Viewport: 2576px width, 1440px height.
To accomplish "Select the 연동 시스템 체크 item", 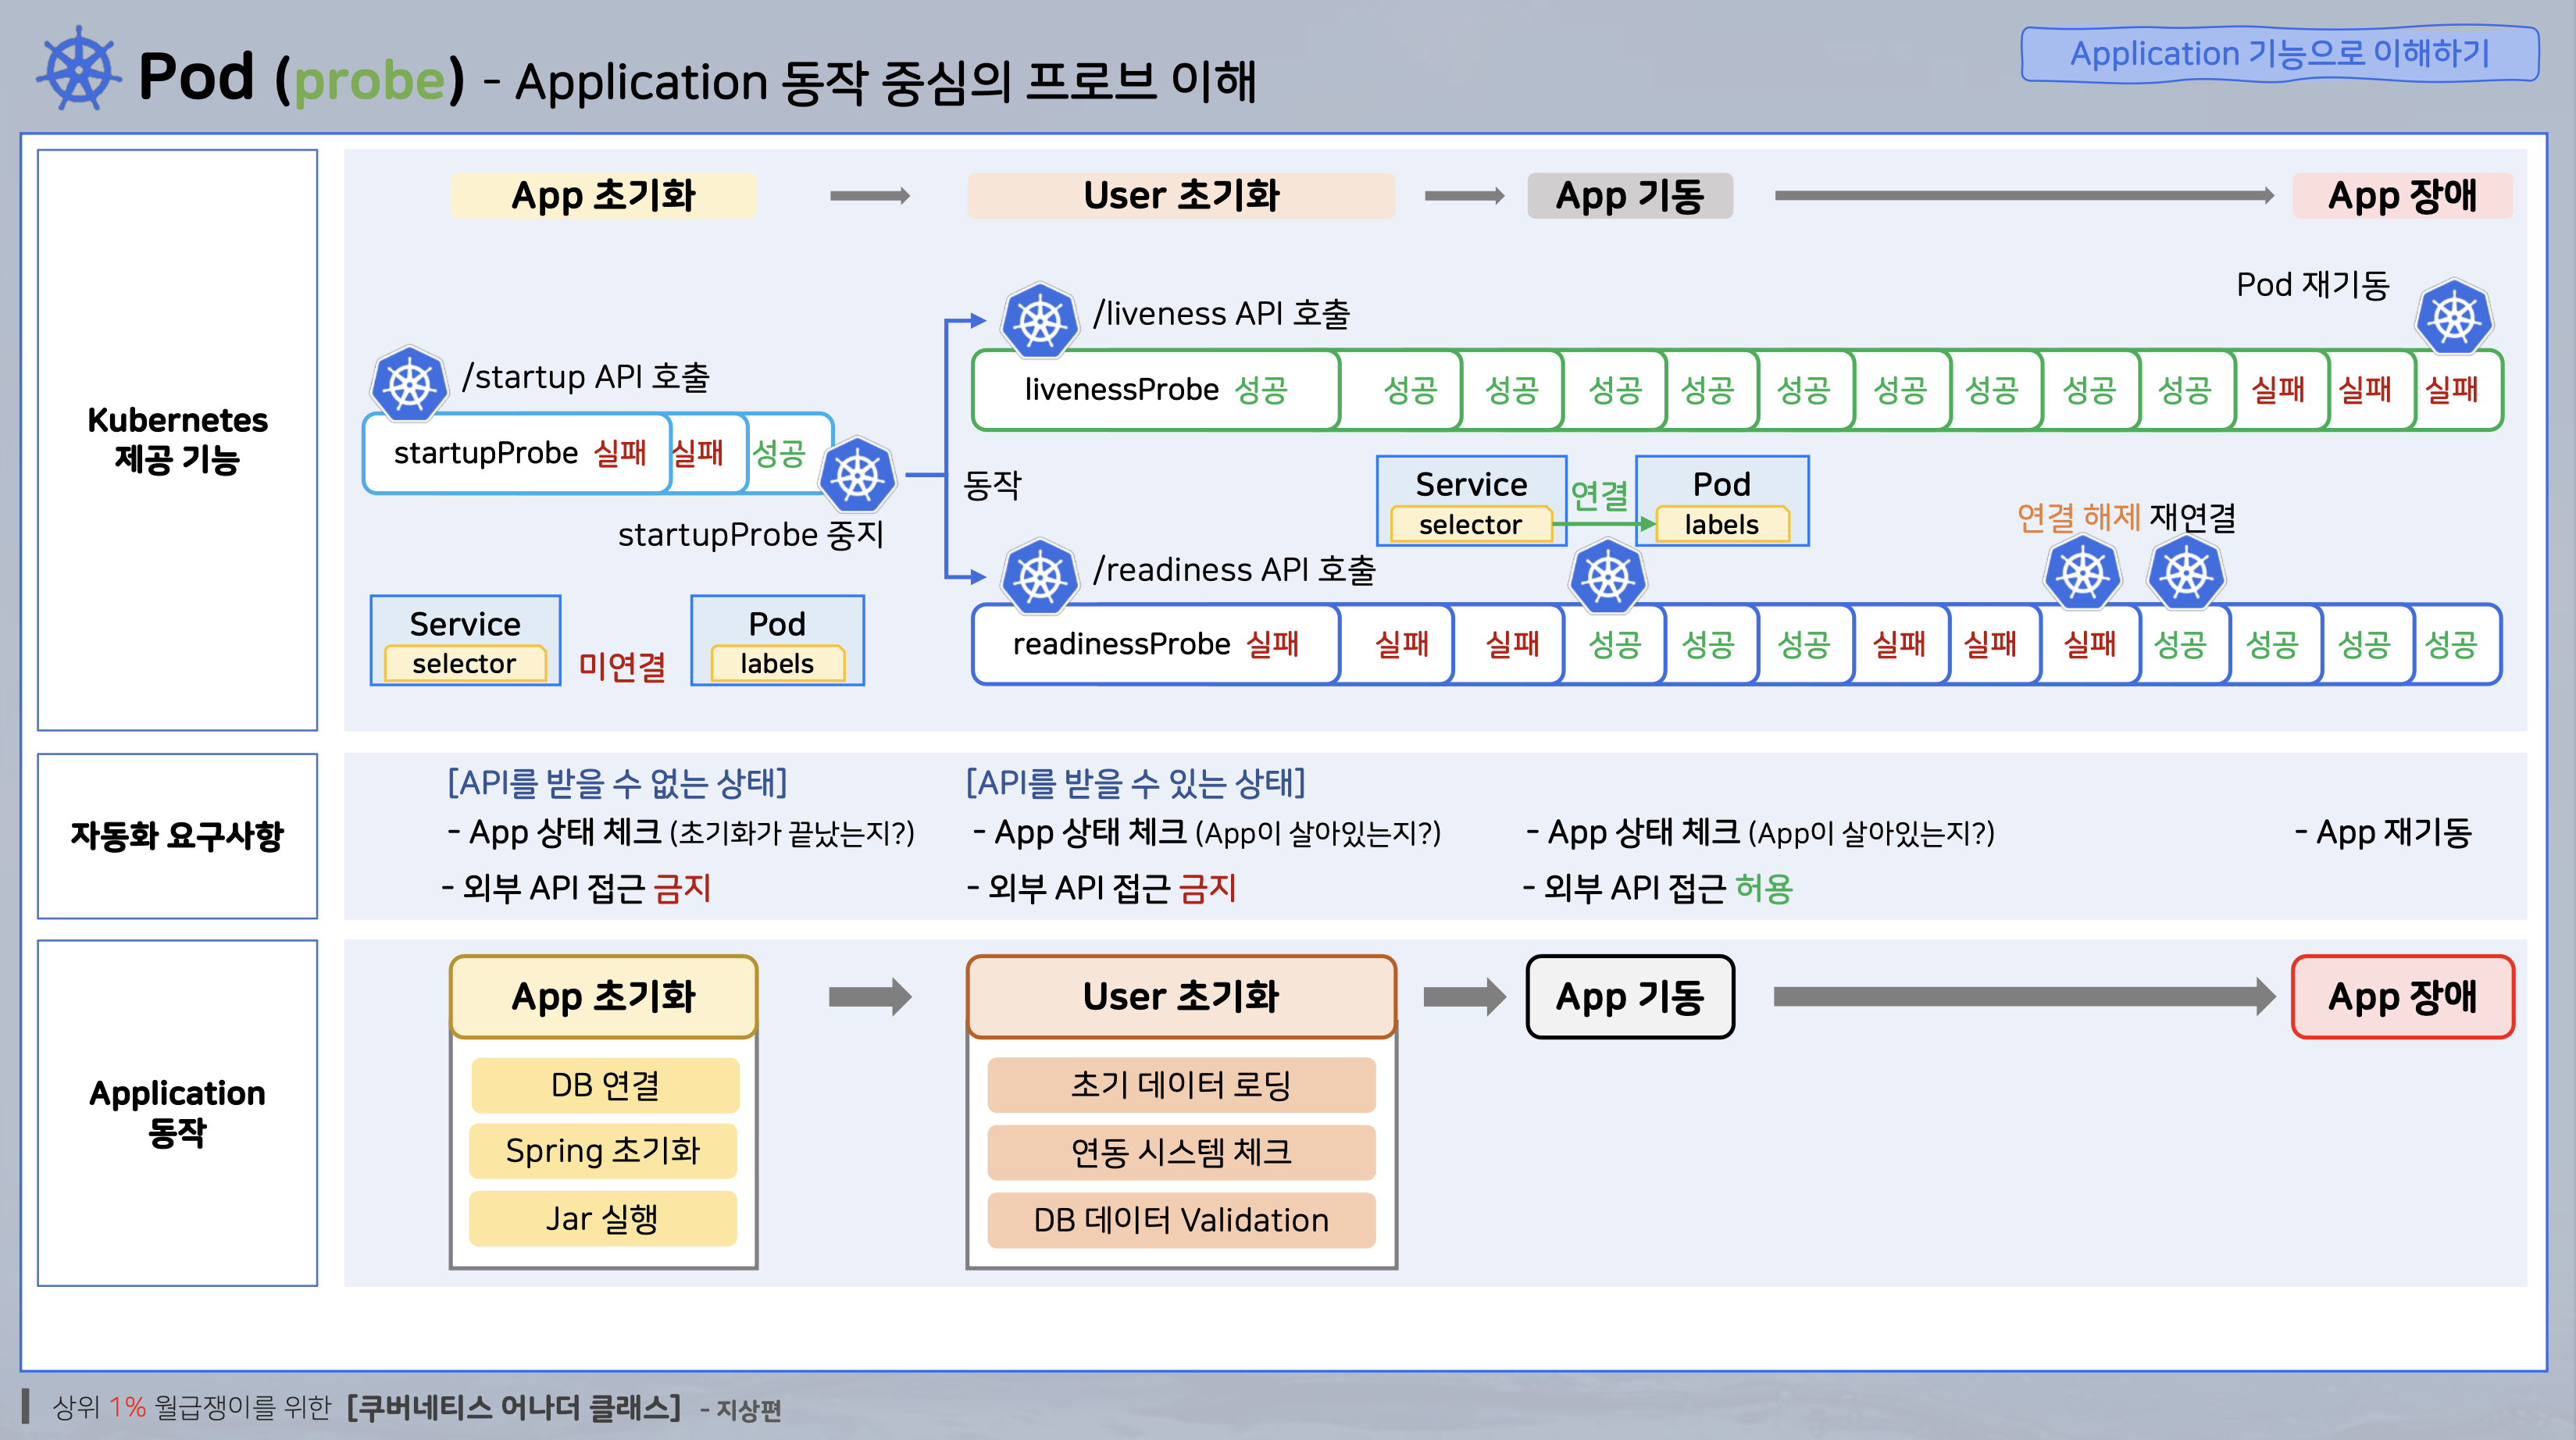I will pos(1181,1152).
